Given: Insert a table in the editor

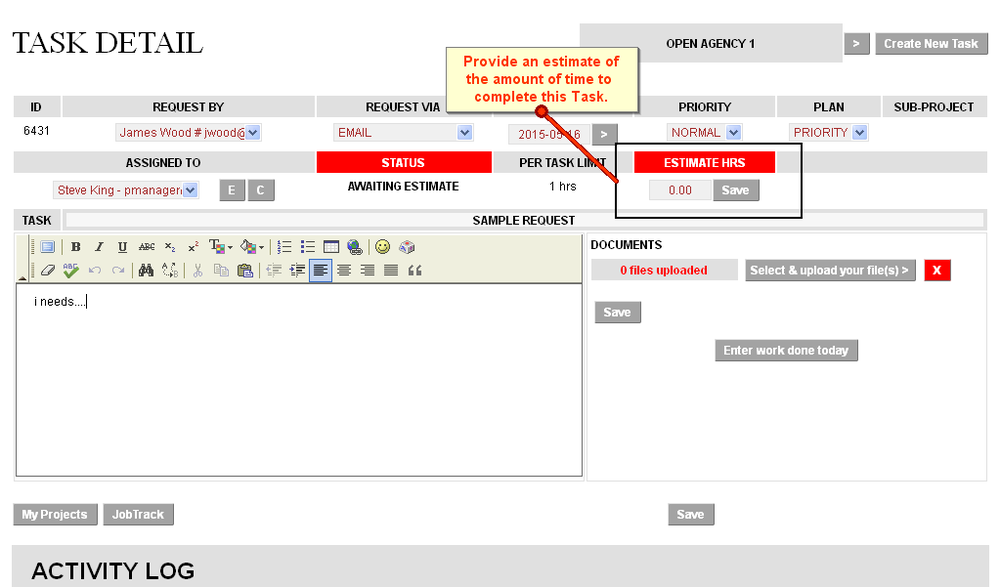Looking at the screenshot, I should 330,247.
